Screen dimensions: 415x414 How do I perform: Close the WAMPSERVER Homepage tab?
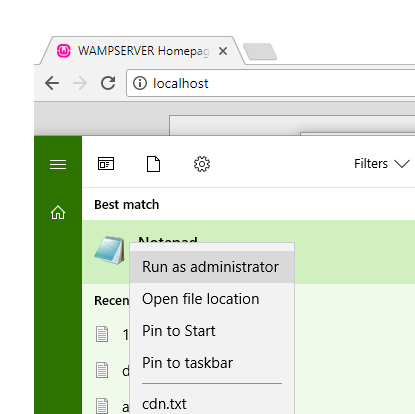click(223, 51)
